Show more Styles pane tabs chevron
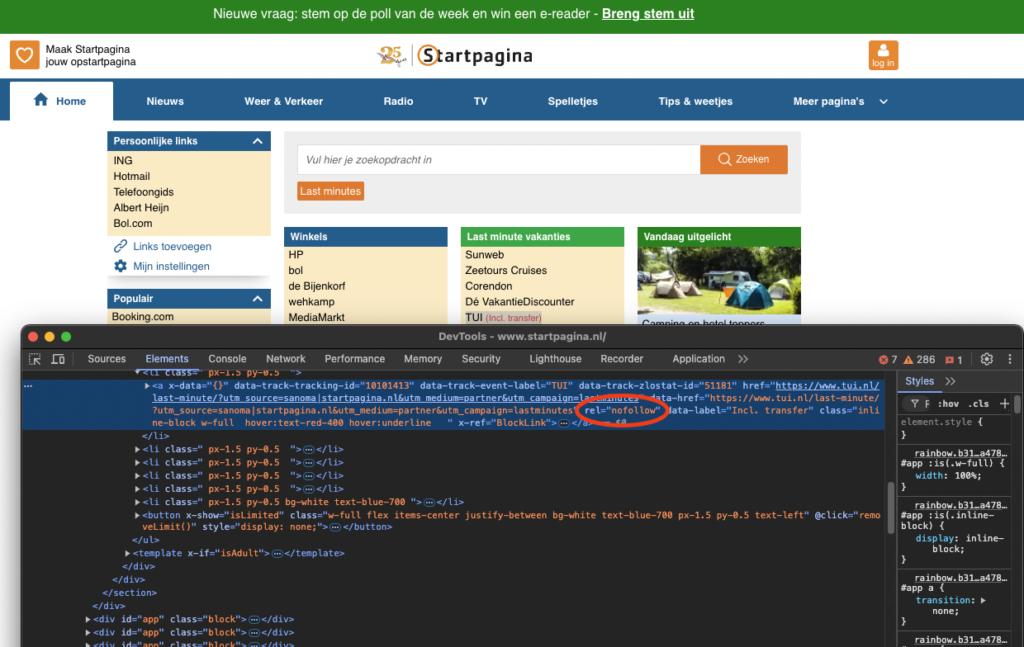 pos(950,381)
